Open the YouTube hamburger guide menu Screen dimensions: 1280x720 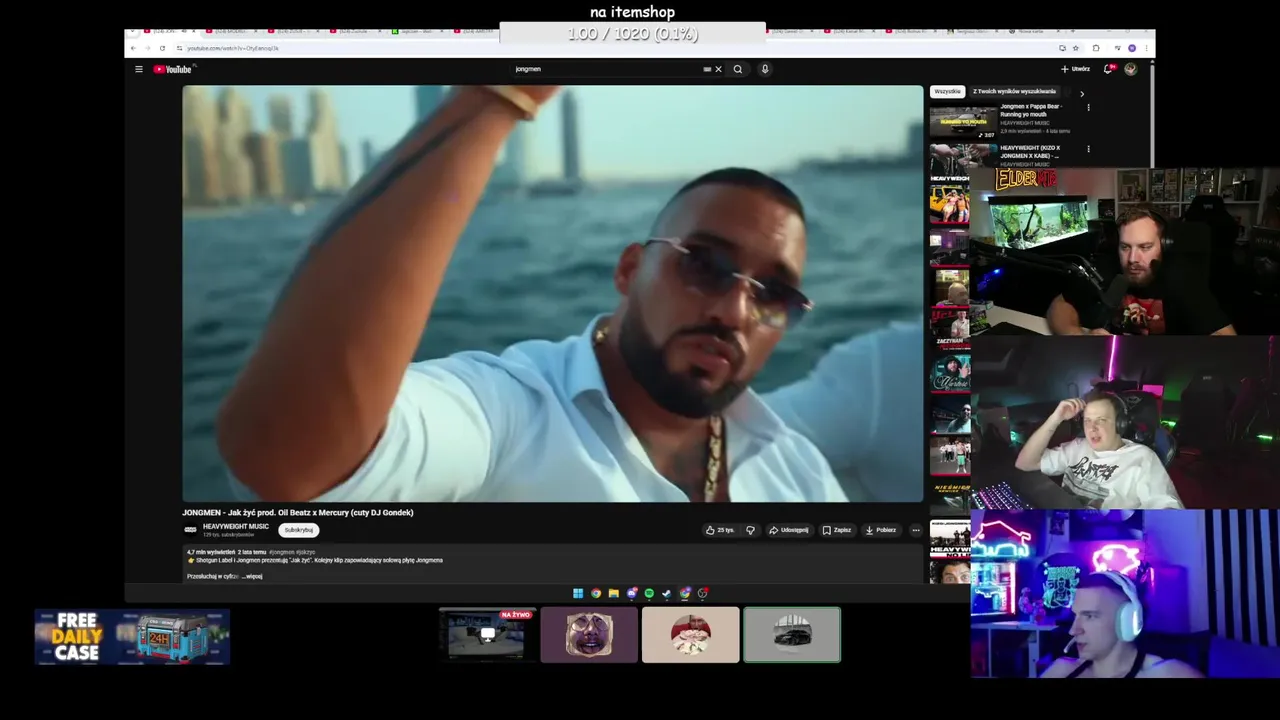(x=139, y=69)
